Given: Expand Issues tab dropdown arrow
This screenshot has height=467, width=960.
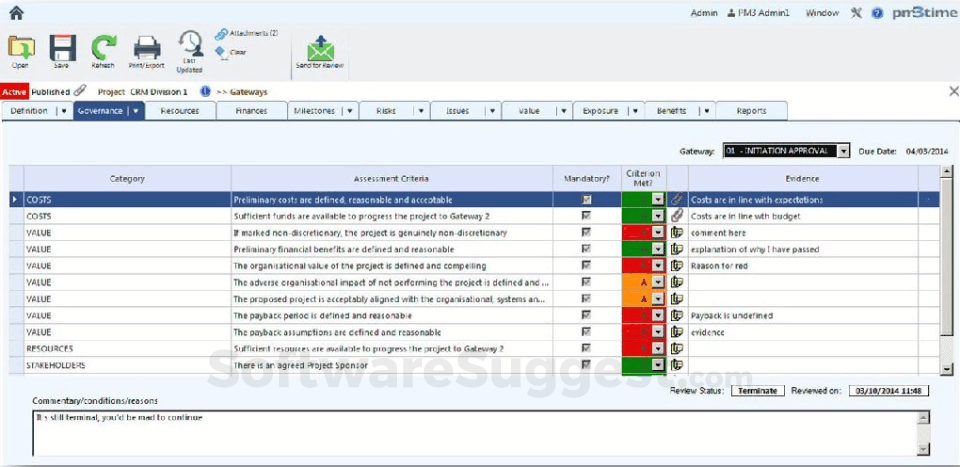Looking at the screenshot, I should tap(492, 111).
